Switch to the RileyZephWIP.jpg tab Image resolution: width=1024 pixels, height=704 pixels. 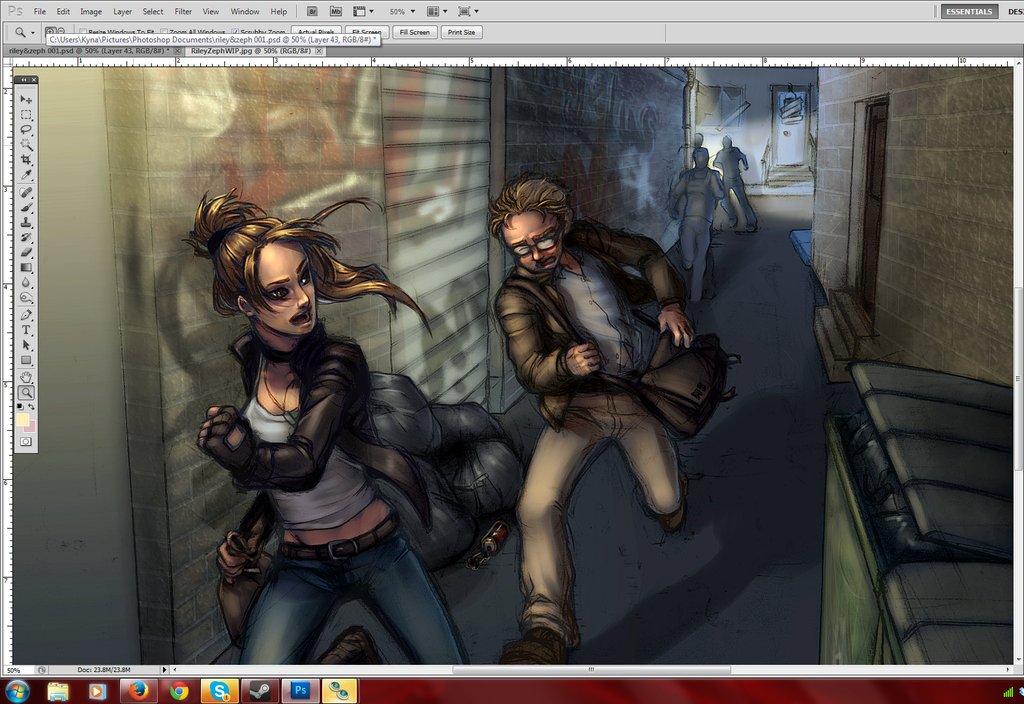(x=251, y=51)
